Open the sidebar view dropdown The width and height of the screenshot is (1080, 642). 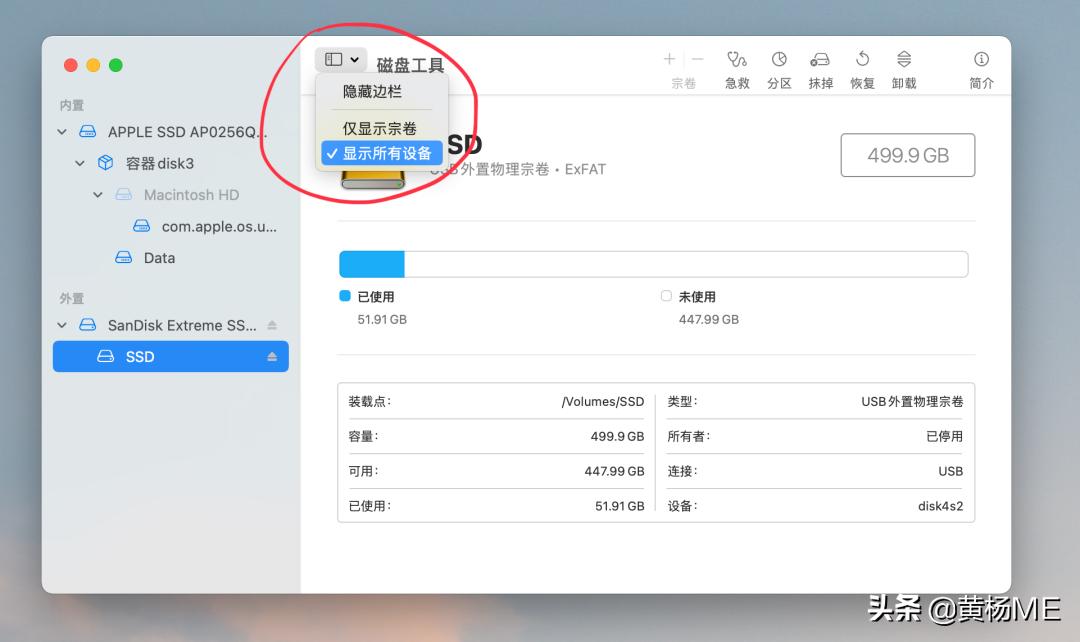pos(340,59)
